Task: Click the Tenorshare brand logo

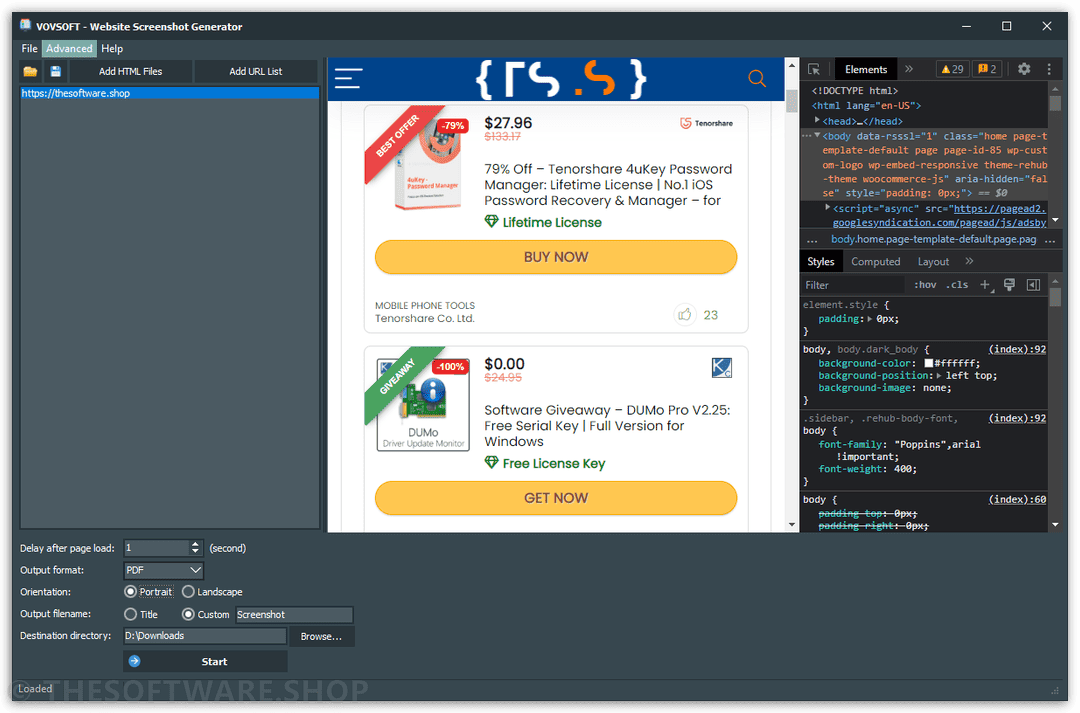Action: [x=707, y=123]
